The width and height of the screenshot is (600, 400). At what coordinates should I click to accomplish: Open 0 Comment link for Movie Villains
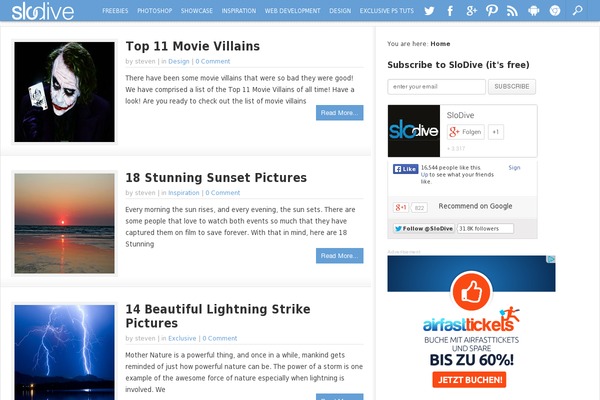pyautogui.click(x=213, y=61)
